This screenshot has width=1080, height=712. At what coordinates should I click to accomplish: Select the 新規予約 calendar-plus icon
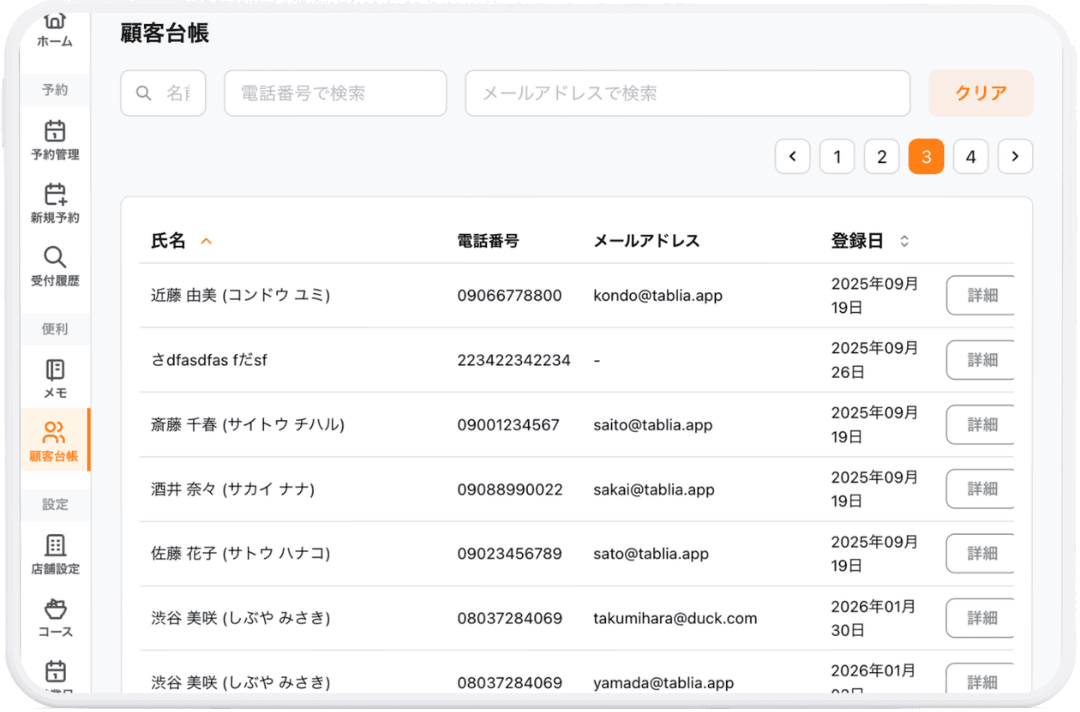[x=55, y=194]
